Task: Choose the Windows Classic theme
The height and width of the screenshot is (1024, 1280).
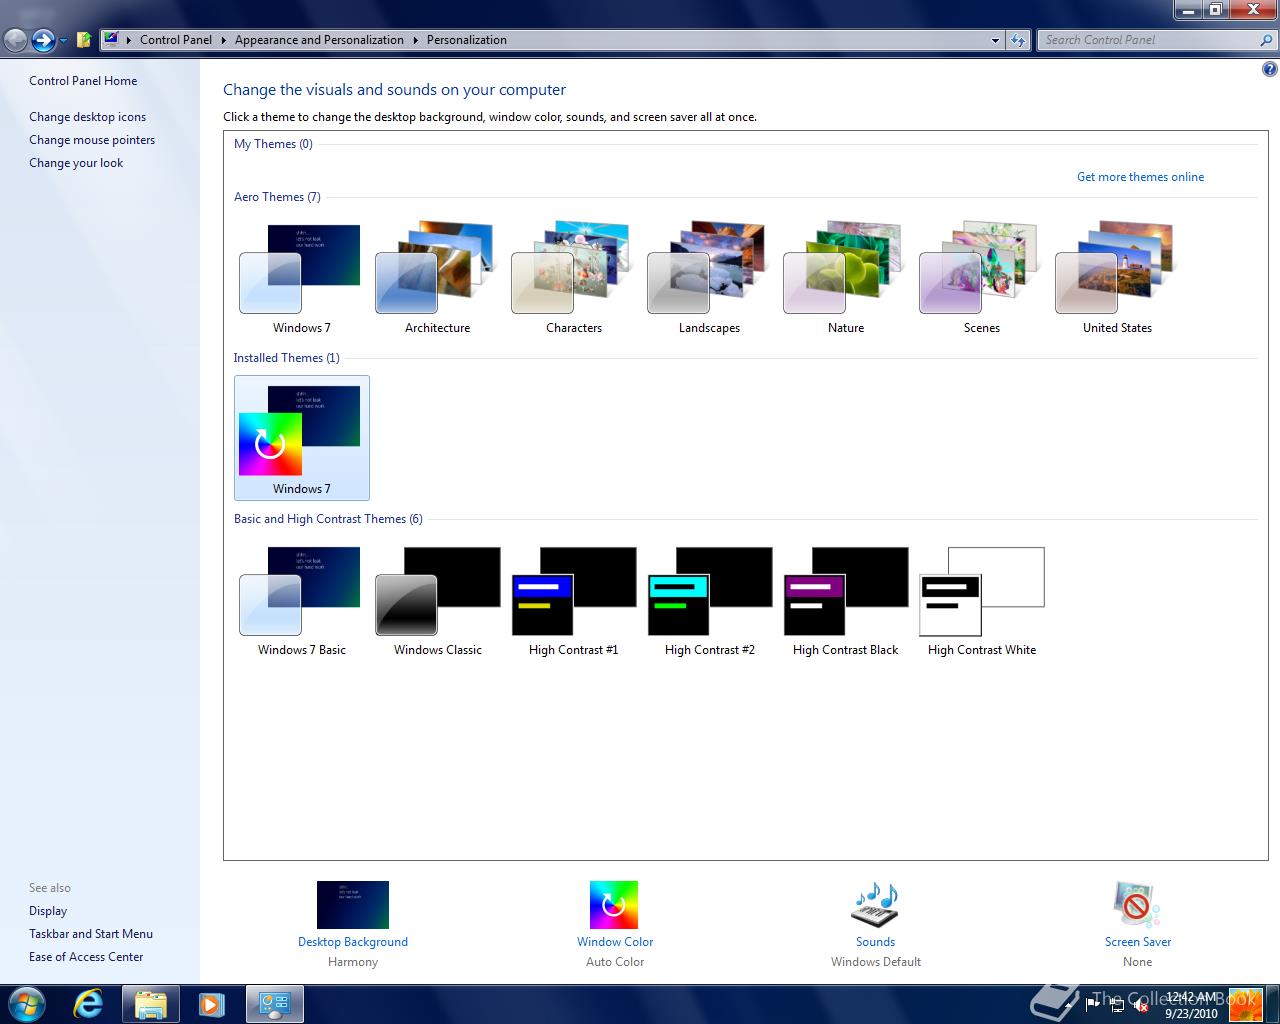Action: tap(437, 600)
